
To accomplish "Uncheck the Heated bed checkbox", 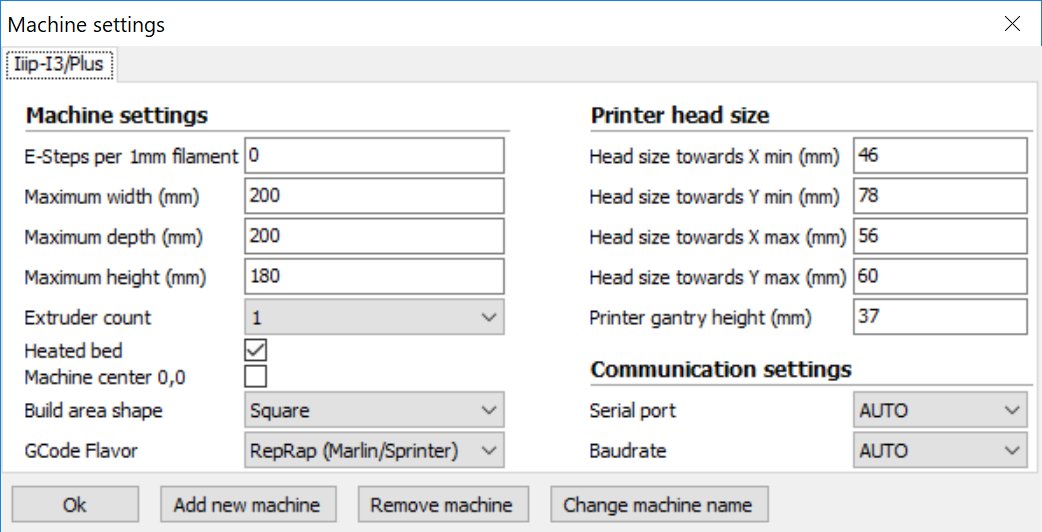I will tap(256, 350).
